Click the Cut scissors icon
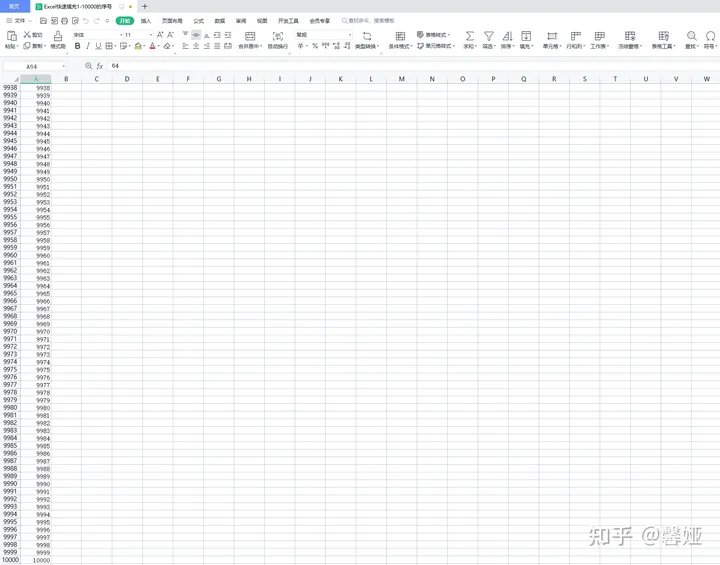This screenshot has height=565, width=720. tap(27, 34)
